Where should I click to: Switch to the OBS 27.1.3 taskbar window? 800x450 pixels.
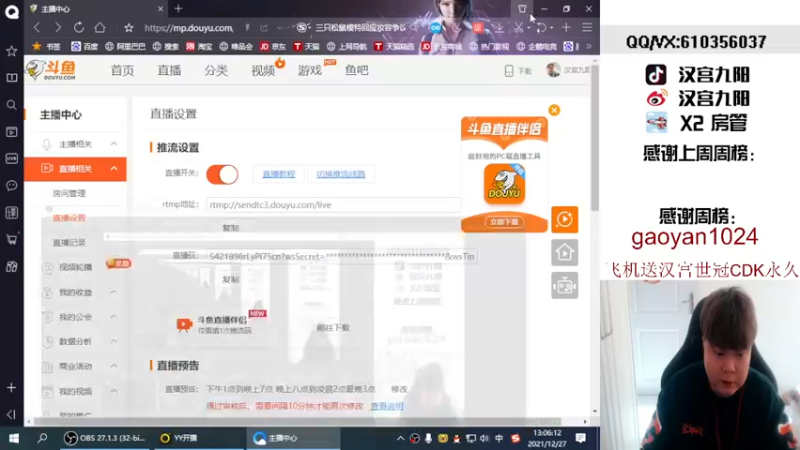(105, 438)
